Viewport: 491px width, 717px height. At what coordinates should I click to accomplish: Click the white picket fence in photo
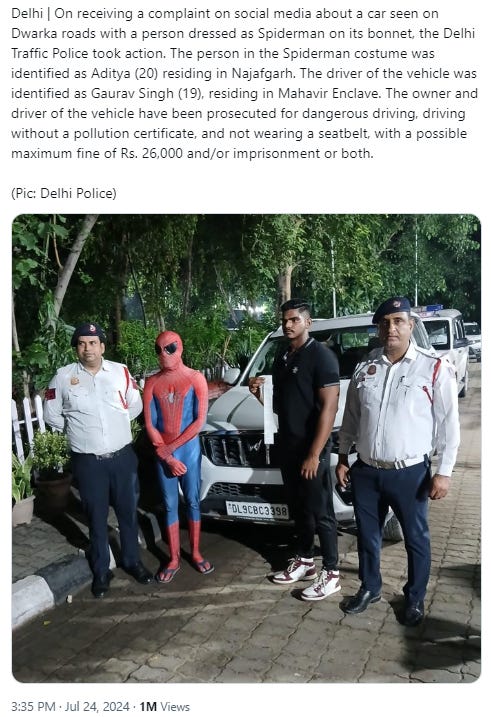click(28, 423)
